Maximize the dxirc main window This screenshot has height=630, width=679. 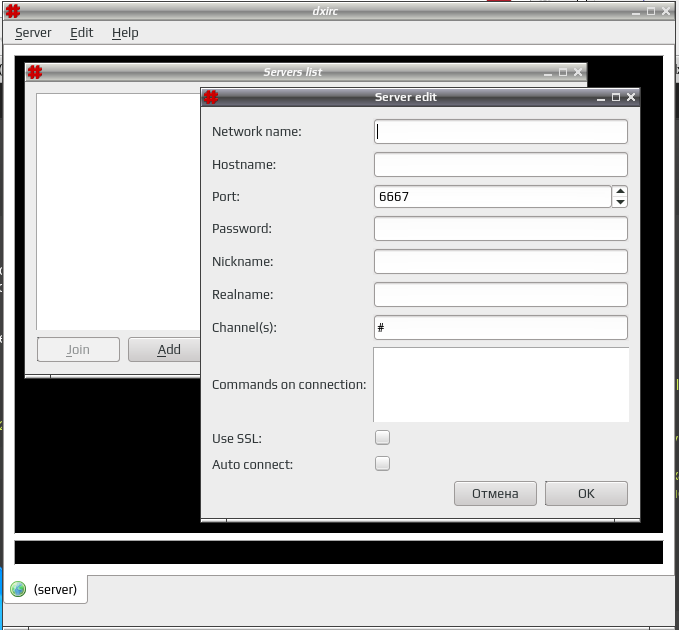[651, 11]
